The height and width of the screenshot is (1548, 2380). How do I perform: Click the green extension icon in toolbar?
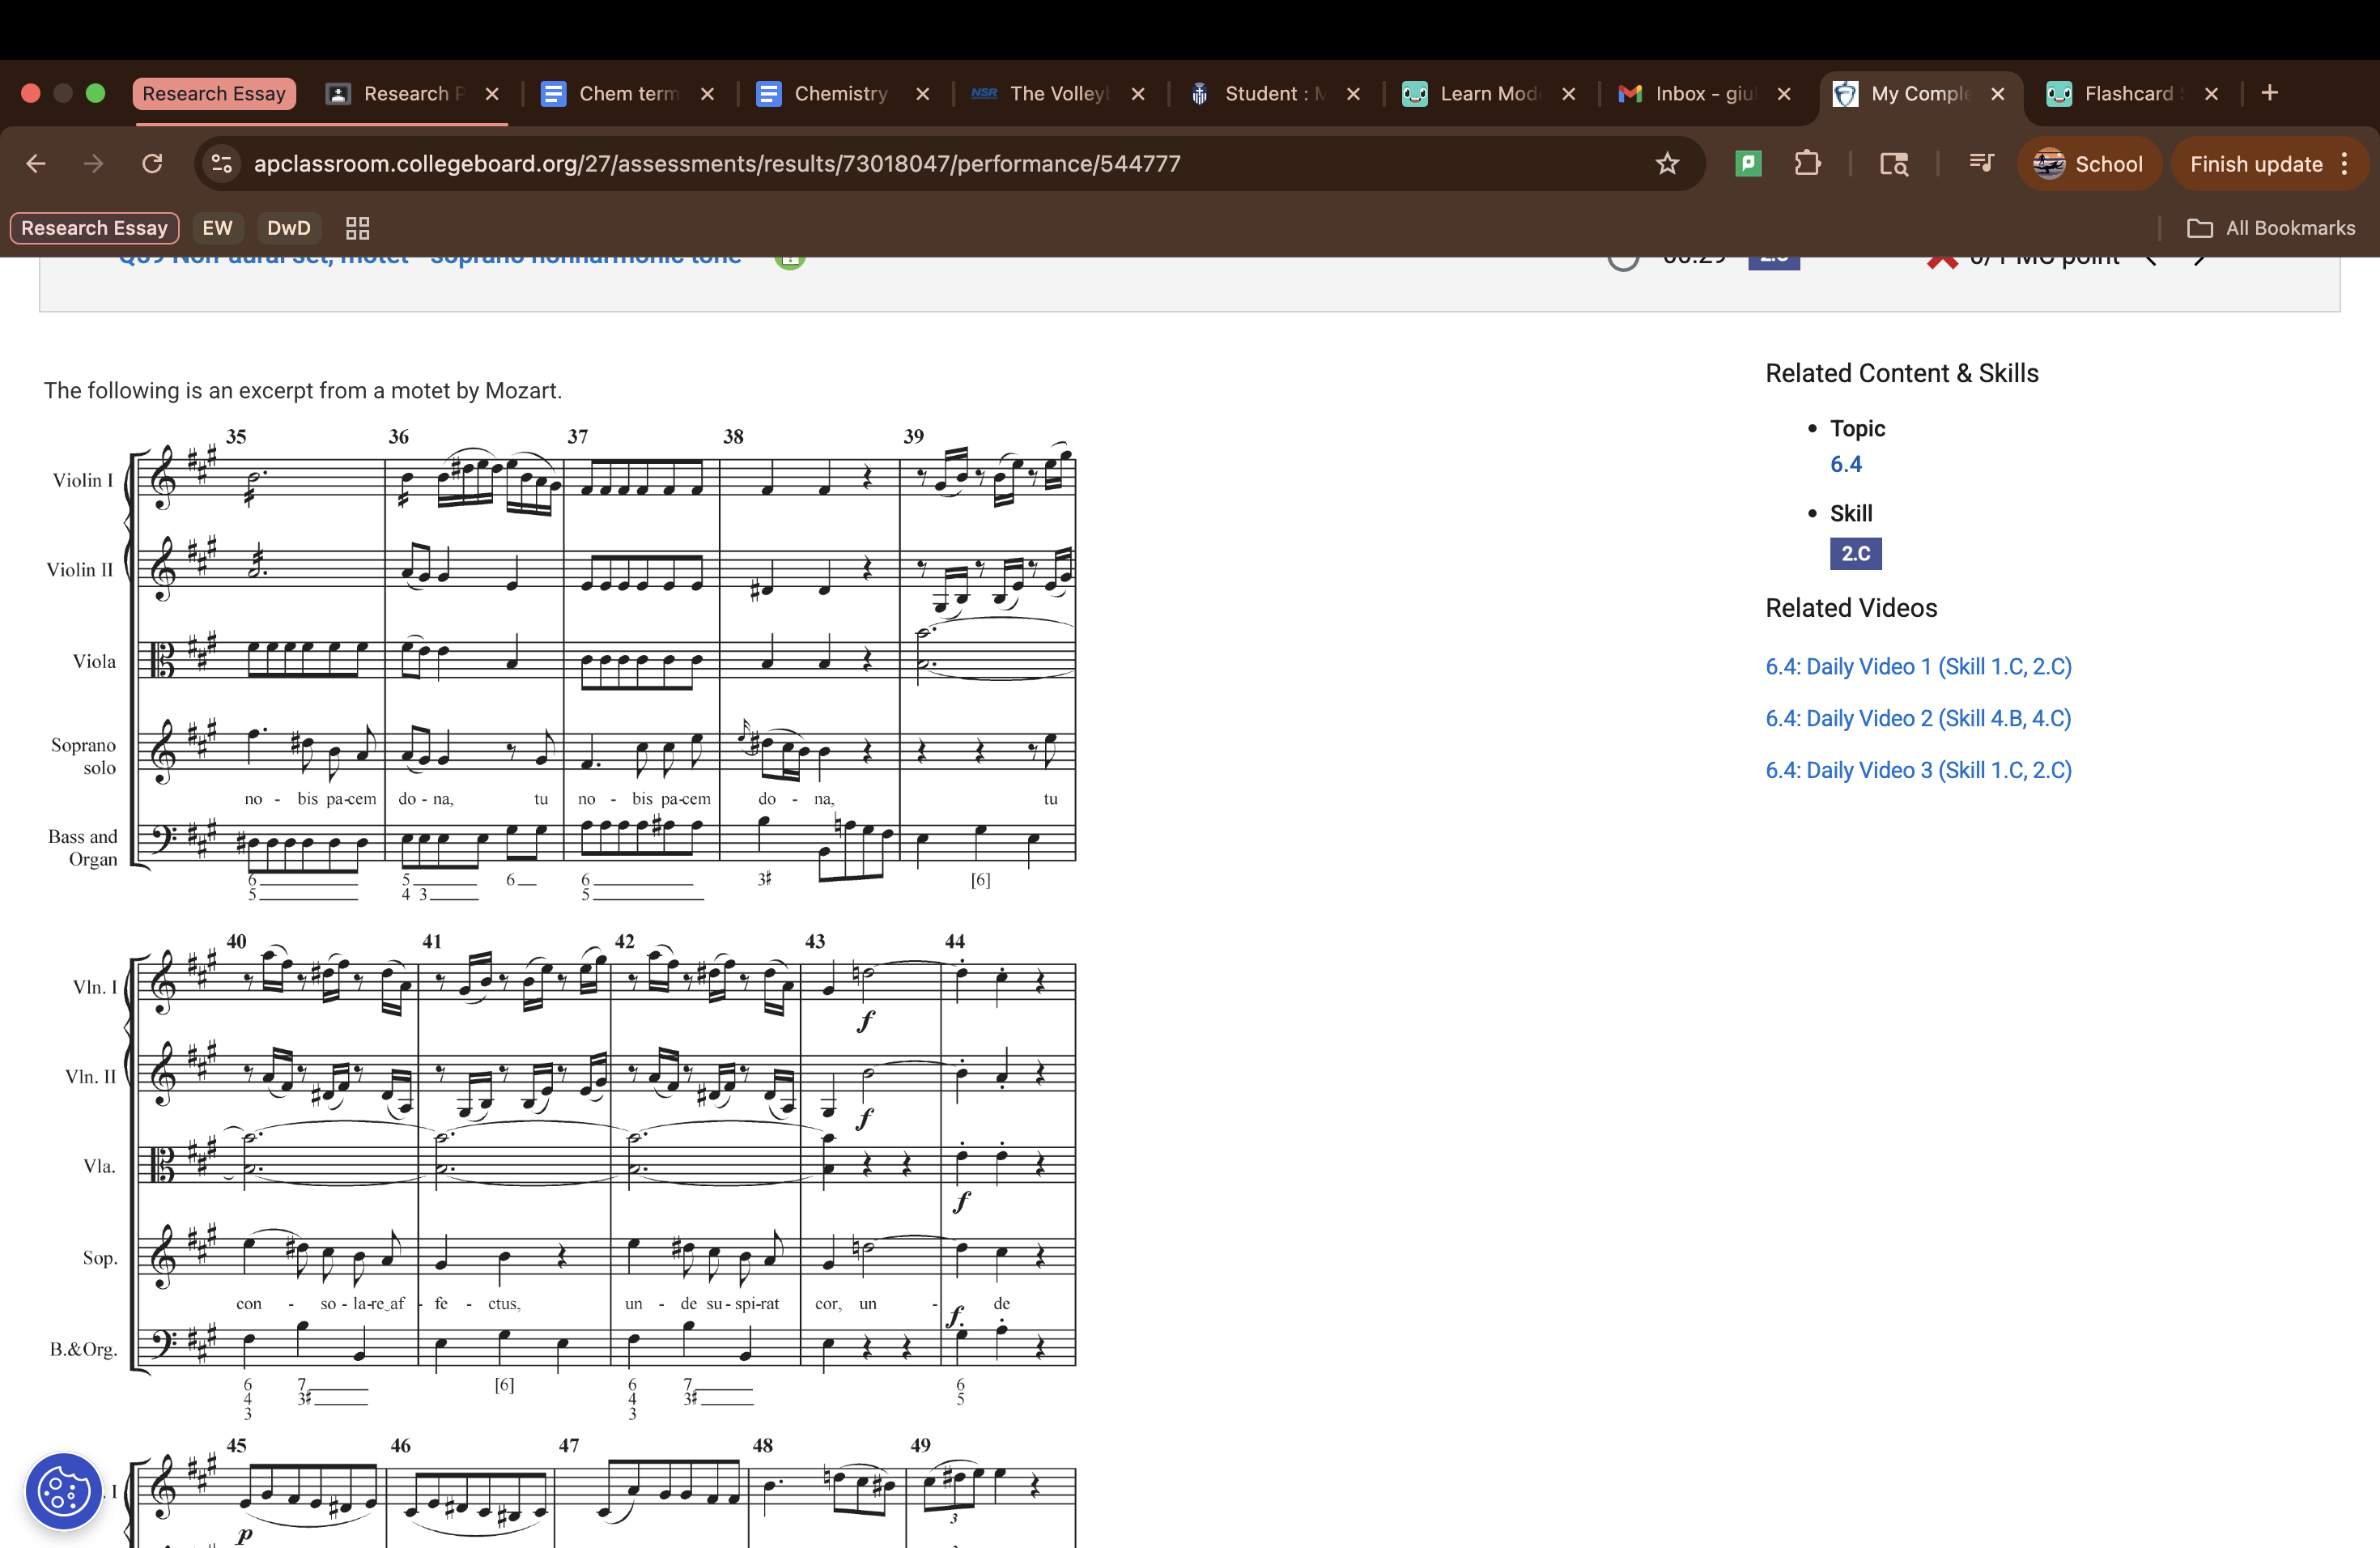tap(1748, 164)
